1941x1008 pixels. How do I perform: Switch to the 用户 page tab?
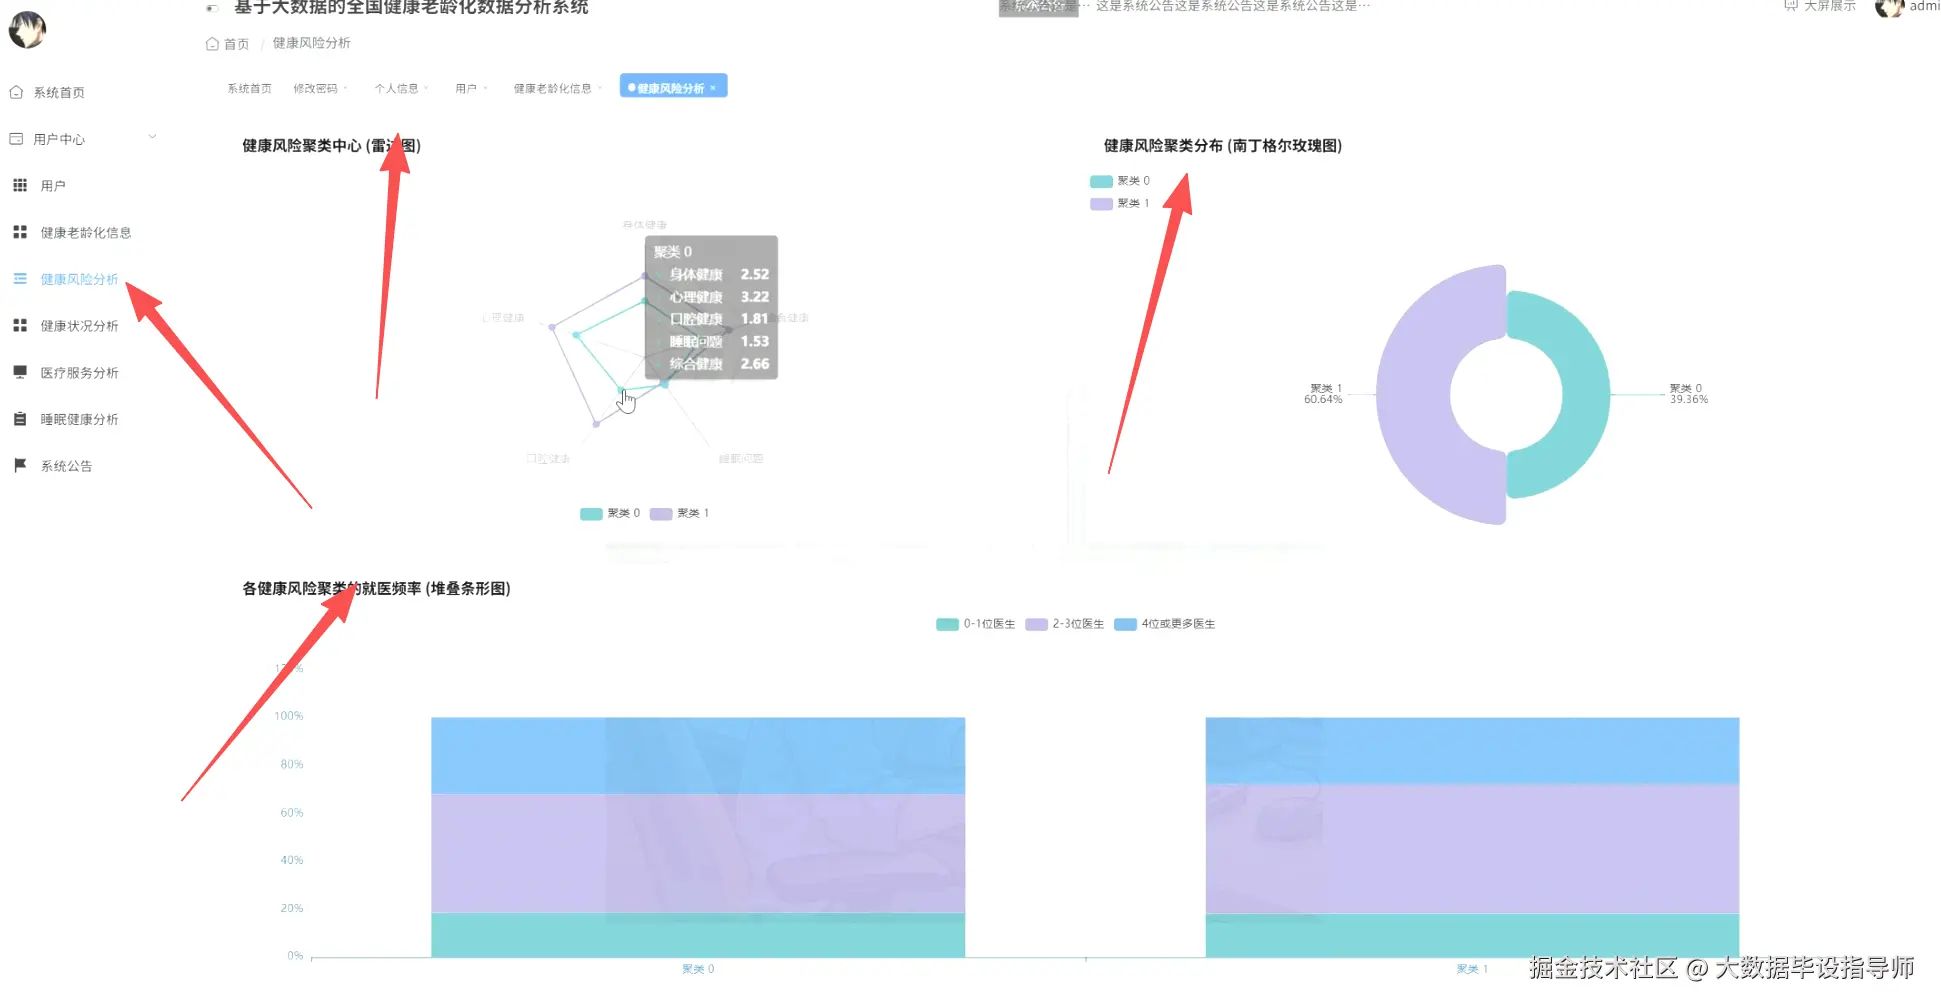tap(466, 88)
